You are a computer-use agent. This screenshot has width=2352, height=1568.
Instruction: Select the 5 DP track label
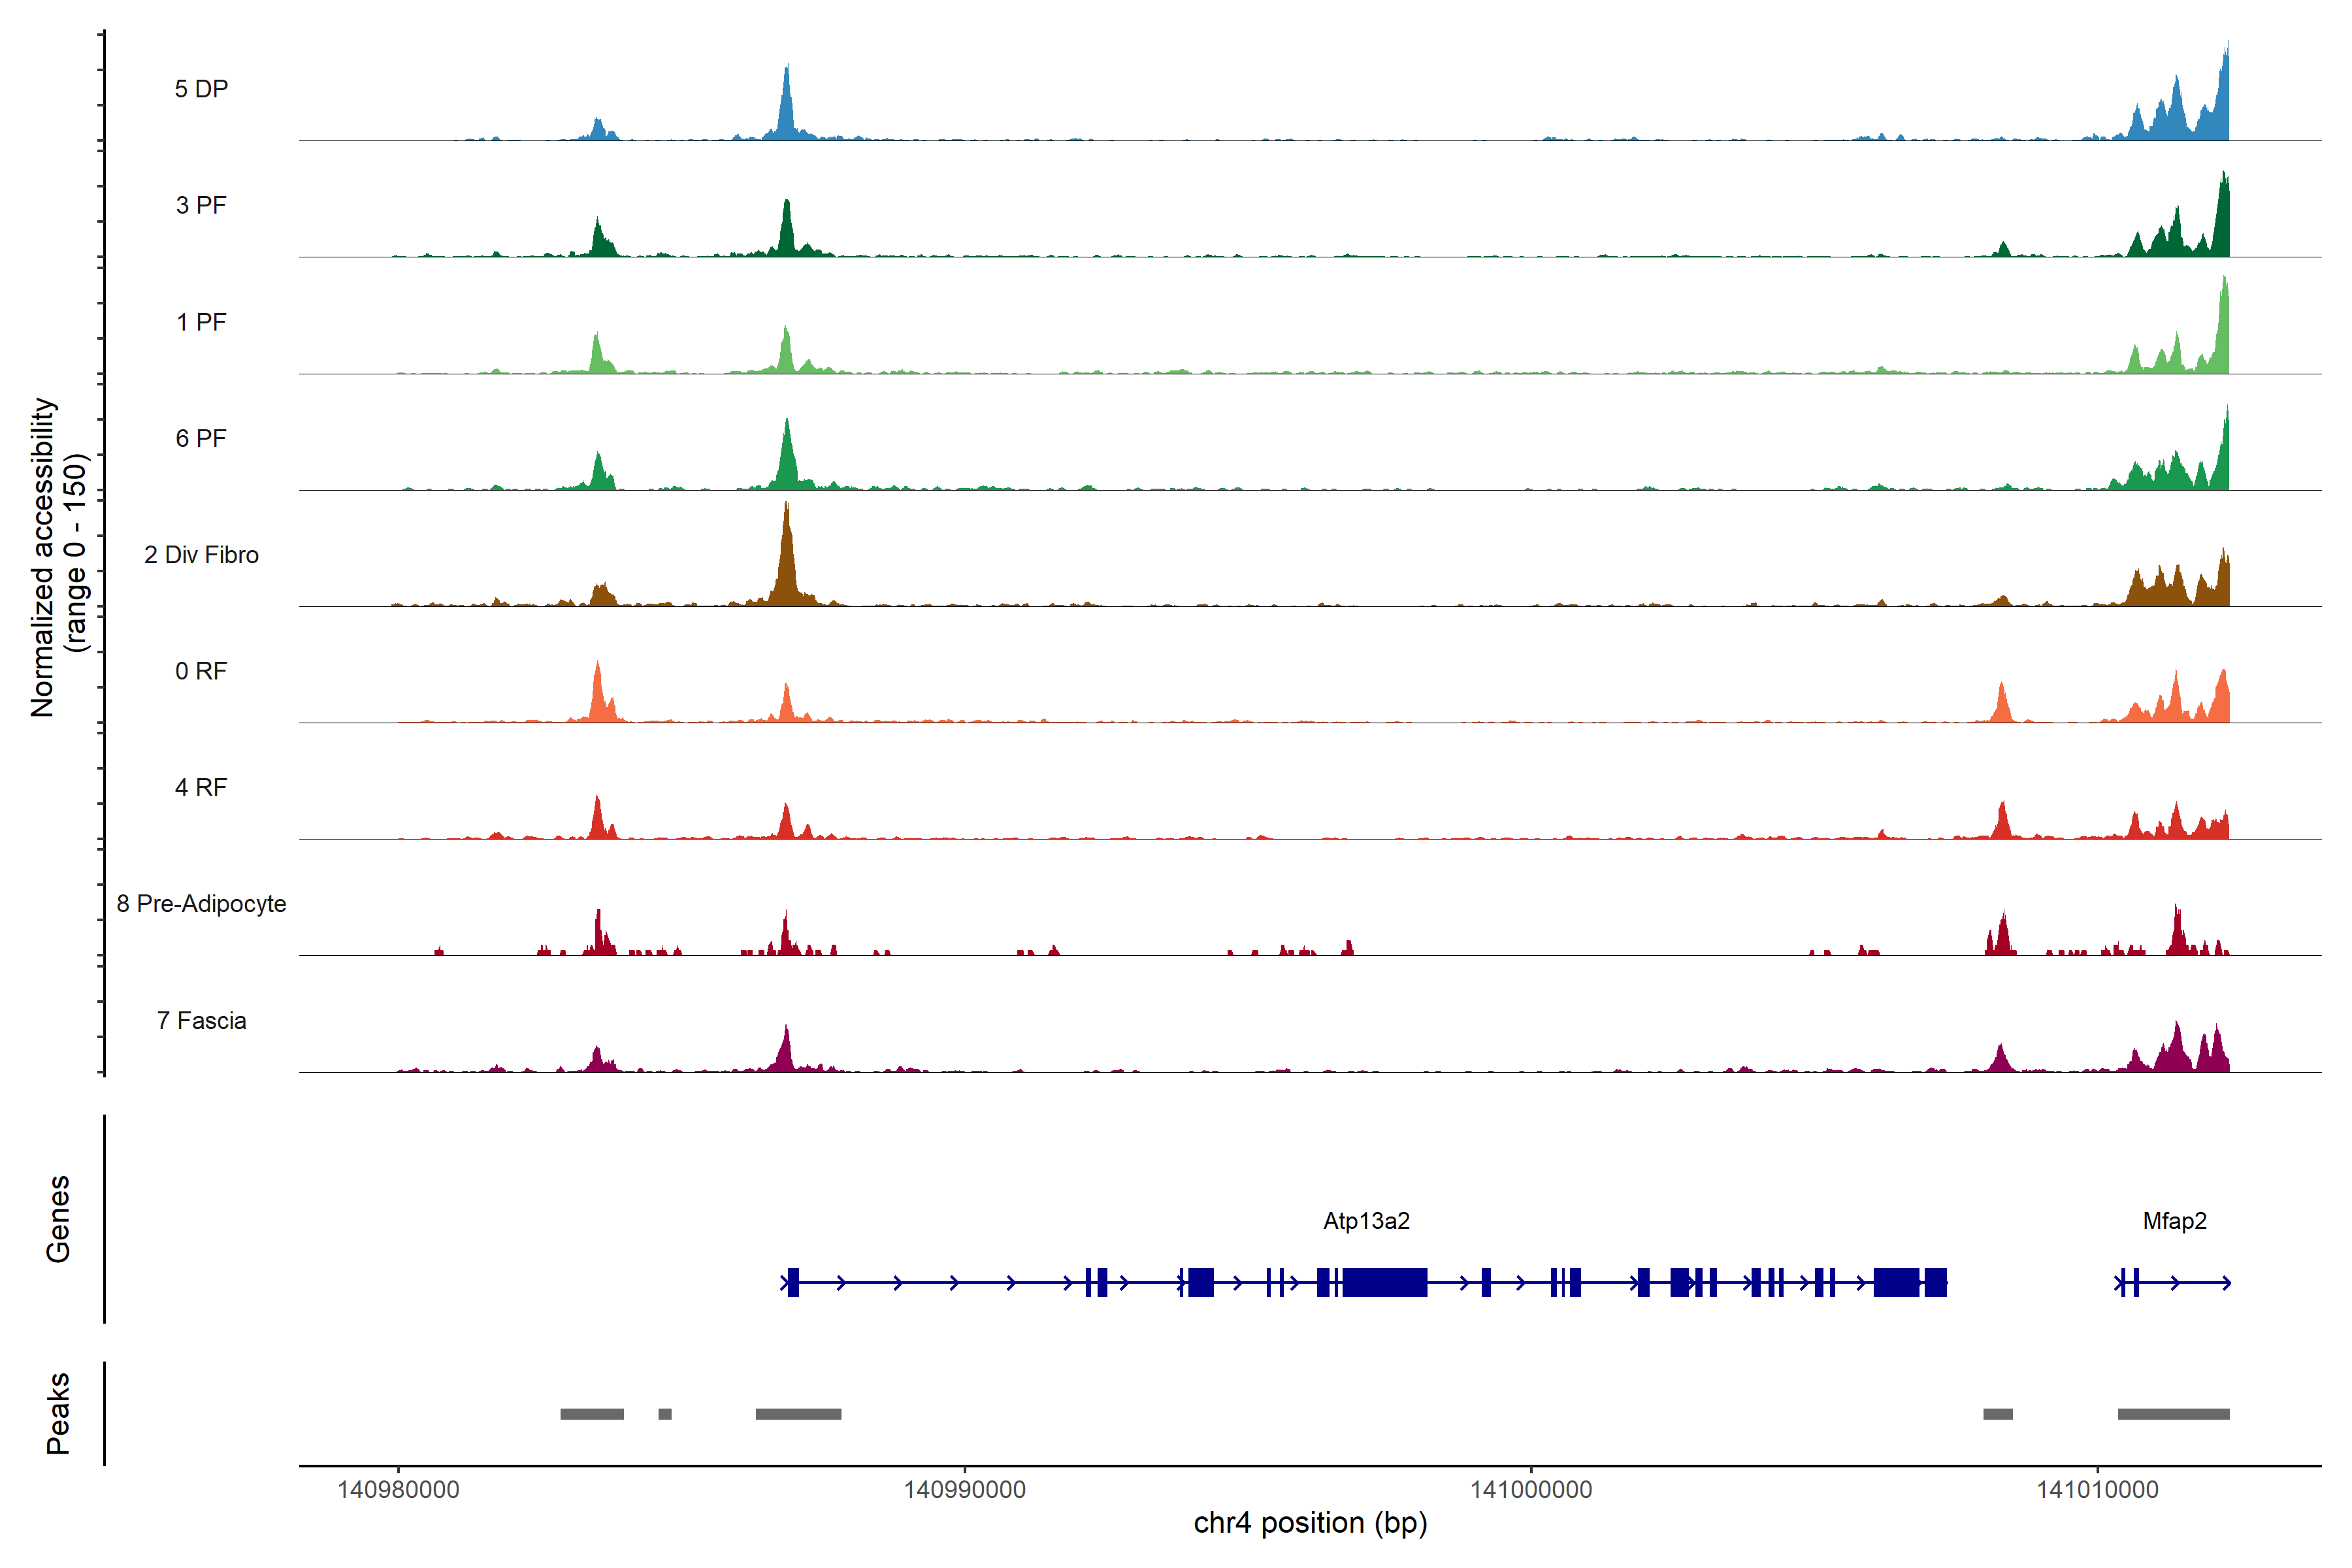point(201,89)
